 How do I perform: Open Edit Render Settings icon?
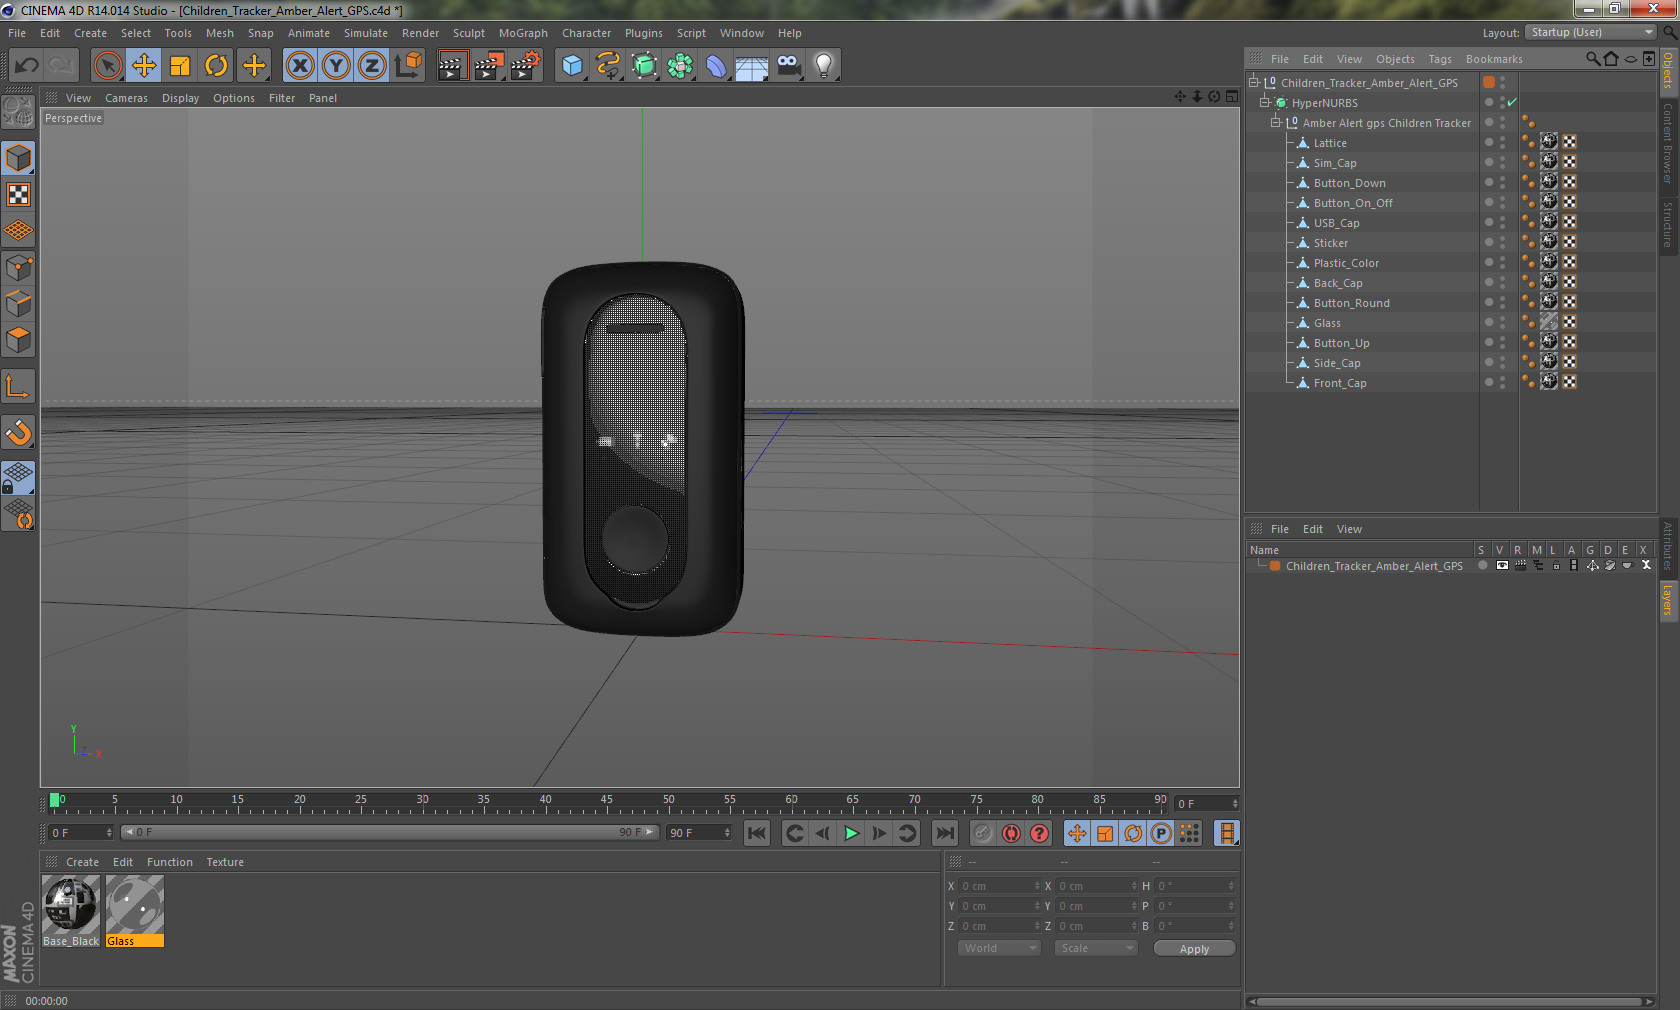pyautogui.click(x=525, y=66)
